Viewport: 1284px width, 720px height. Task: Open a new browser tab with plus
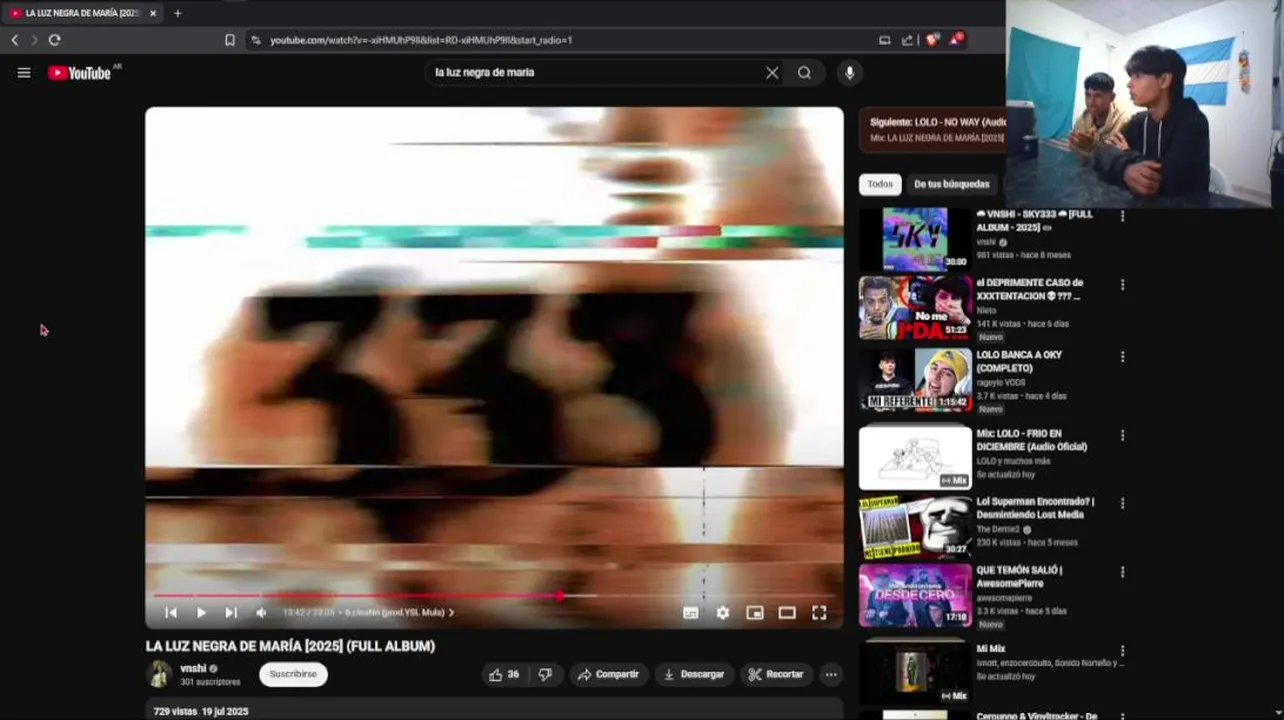tap(177, 13)
